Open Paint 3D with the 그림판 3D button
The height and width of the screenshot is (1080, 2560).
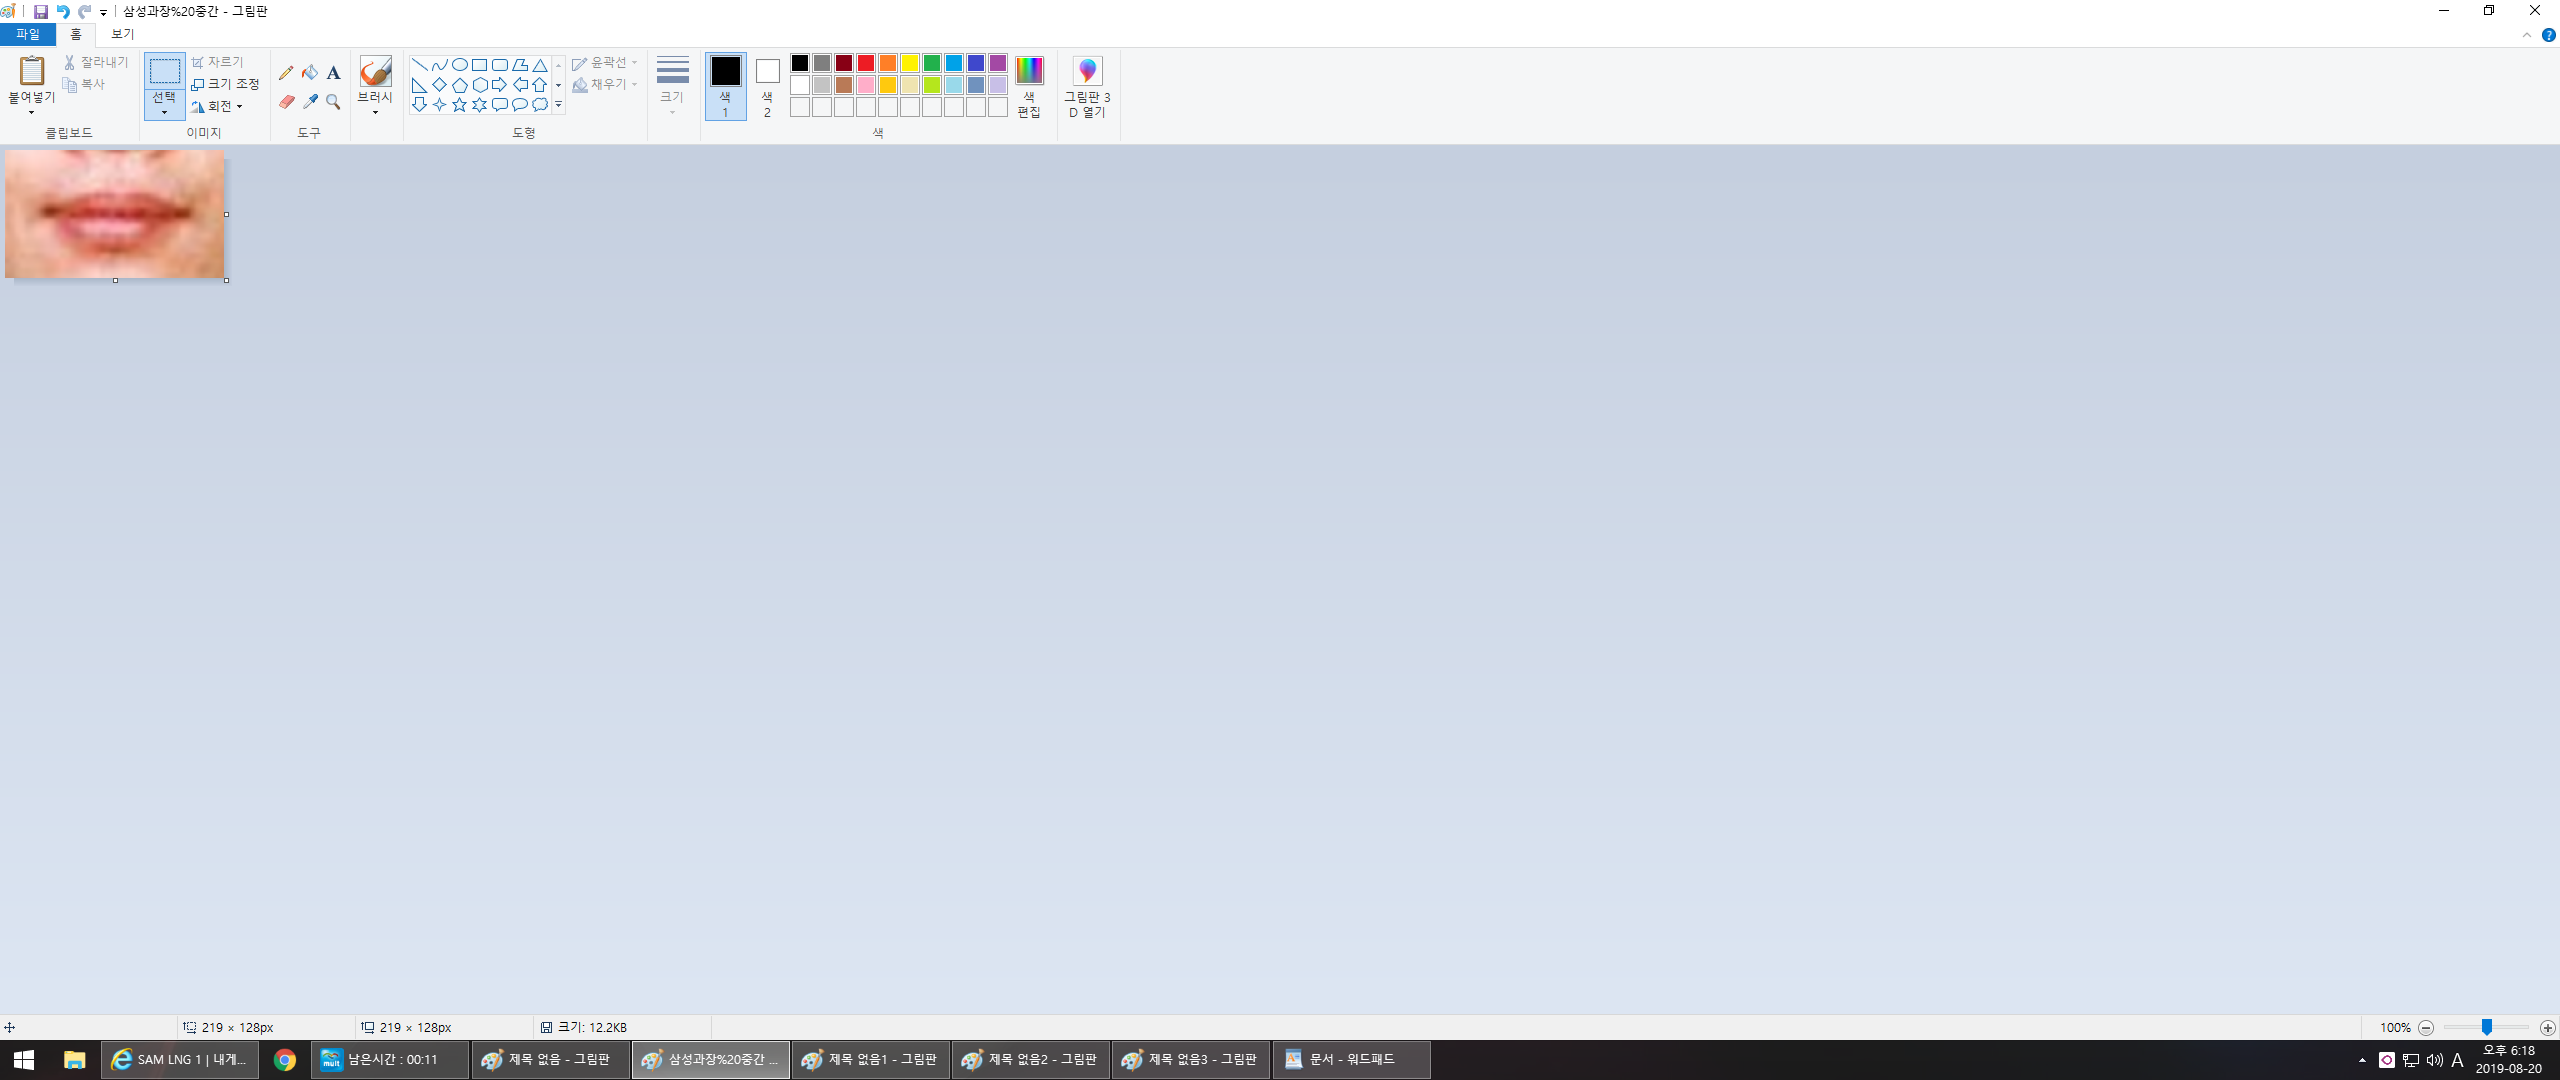click(x=1087, y=86)
